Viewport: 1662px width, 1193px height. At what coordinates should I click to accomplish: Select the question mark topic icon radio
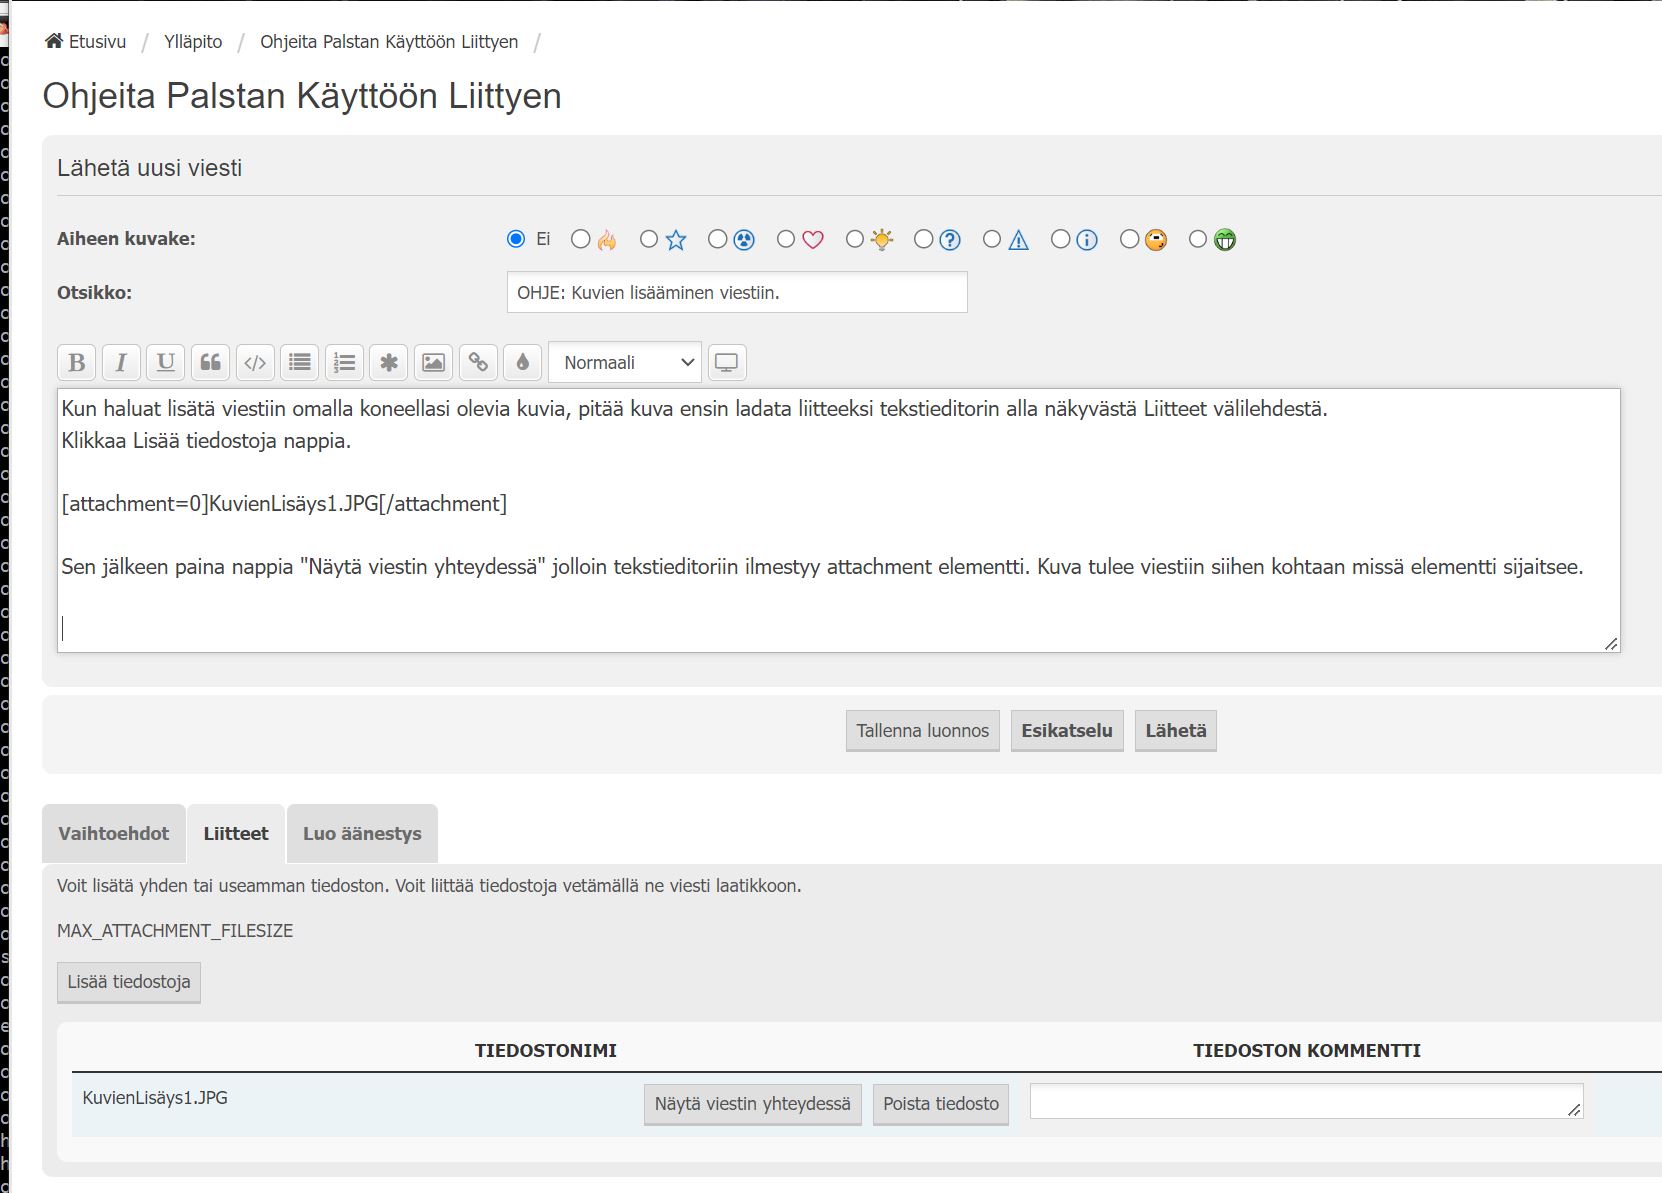[924, 239]
